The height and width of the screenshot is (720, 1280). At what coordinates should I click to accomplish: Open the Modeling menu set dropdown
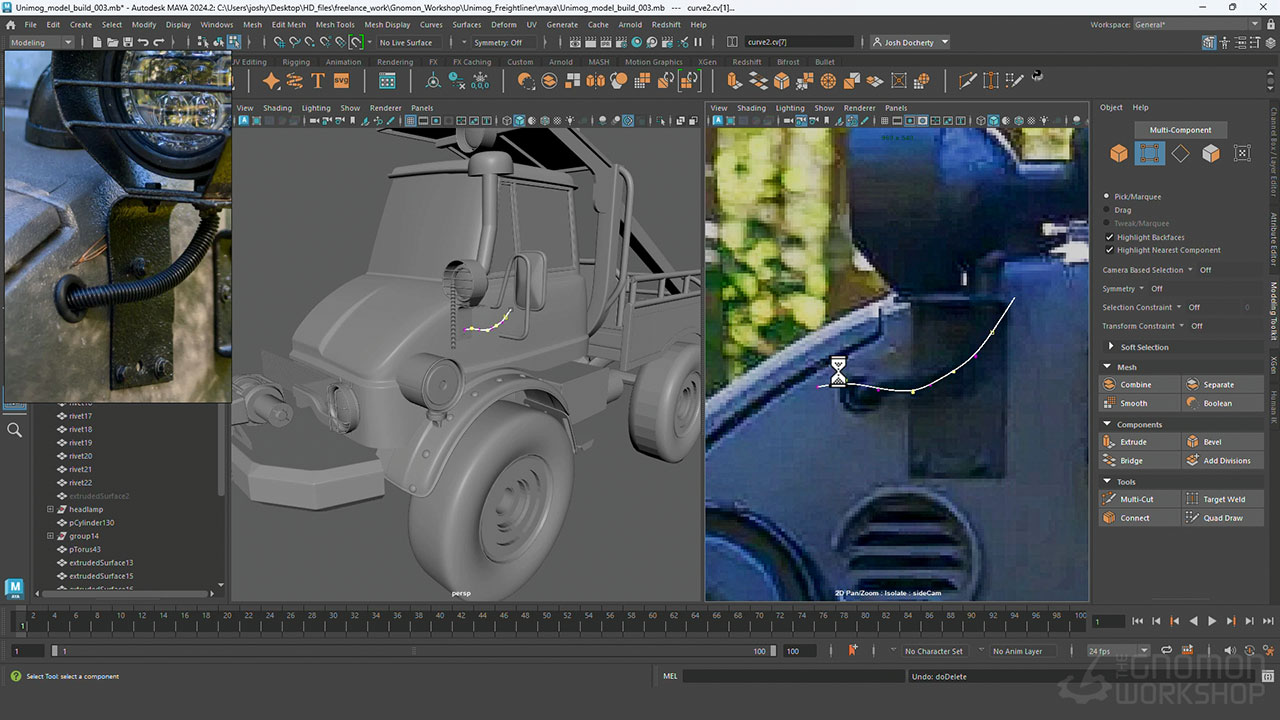(41, 43)
